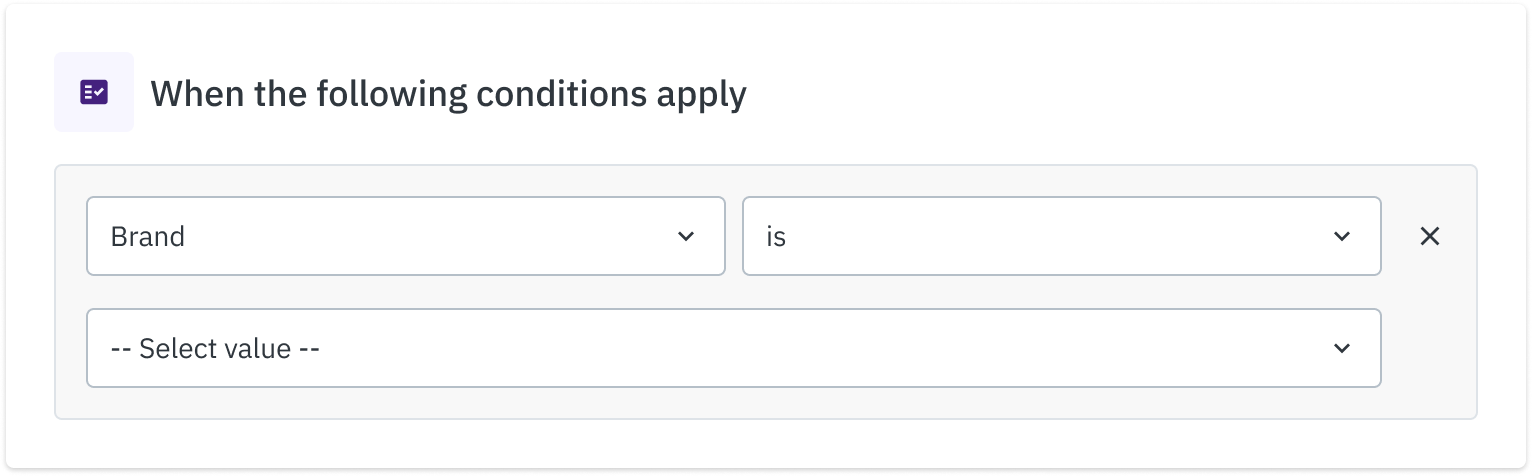Click the white space right of the heading
This screenshot has width=1532, height=476.
(1100, 94)
